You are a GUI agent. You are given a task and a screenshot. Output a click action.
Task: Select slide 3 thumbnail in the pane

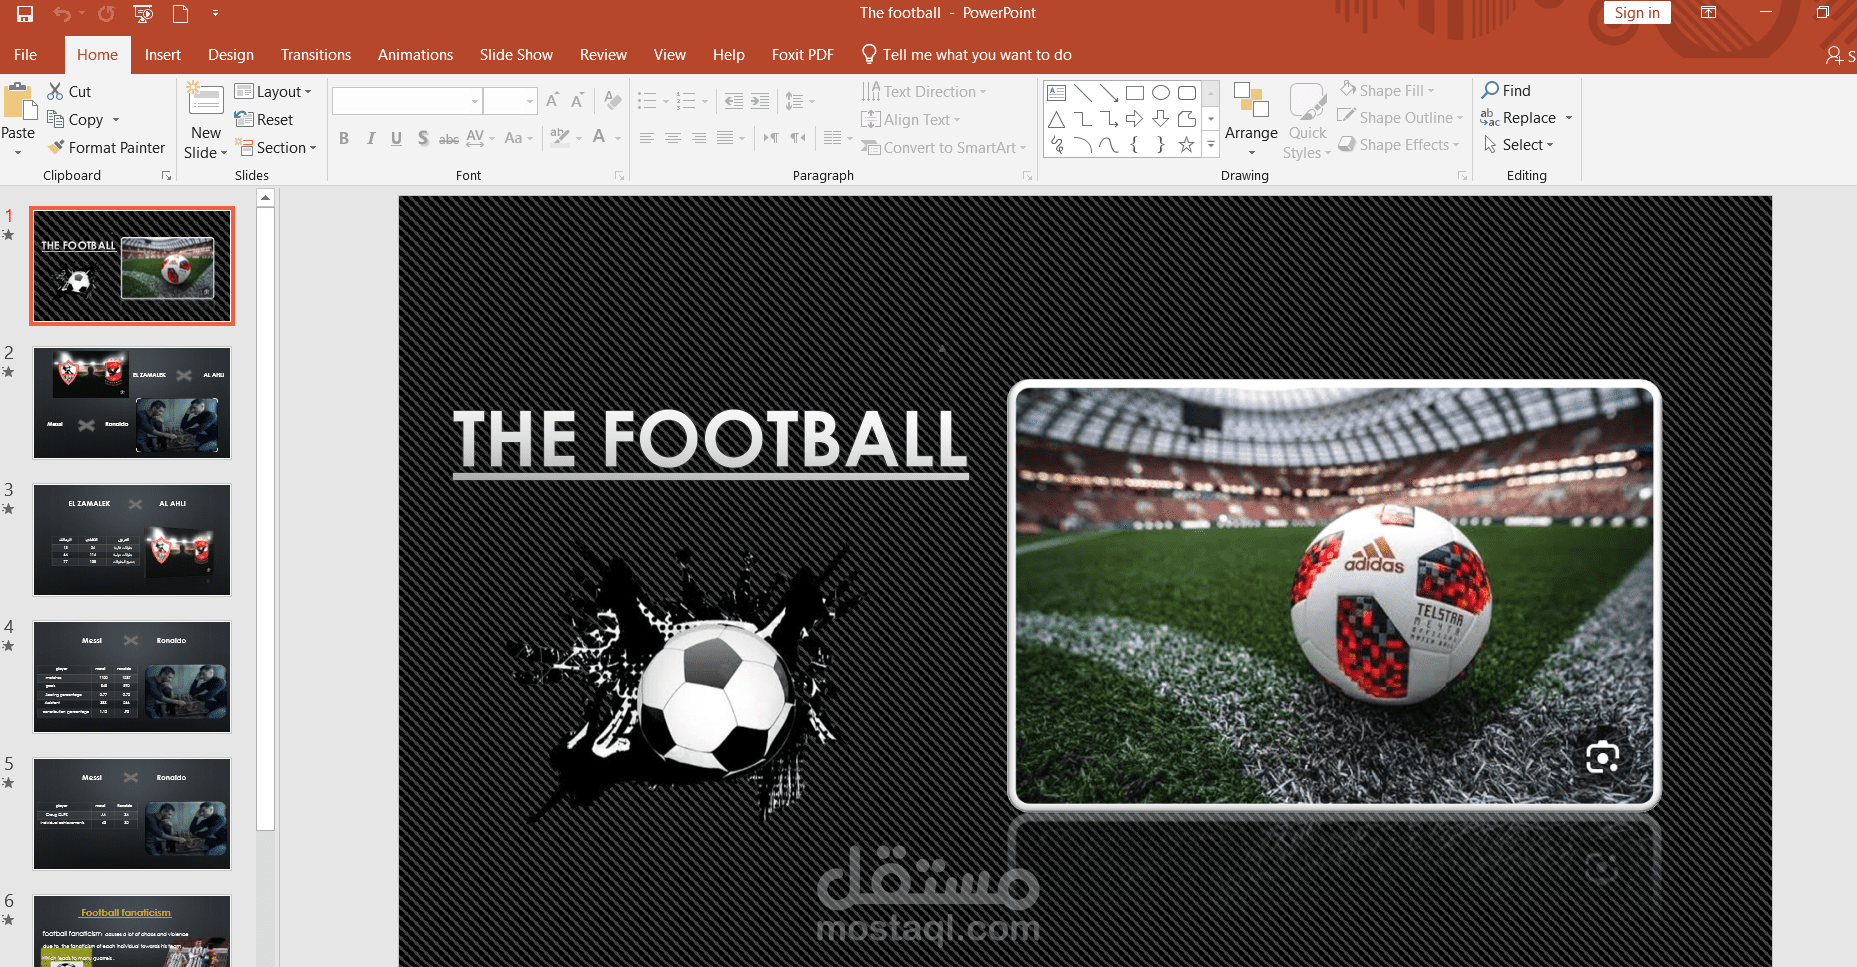point(131,540)
